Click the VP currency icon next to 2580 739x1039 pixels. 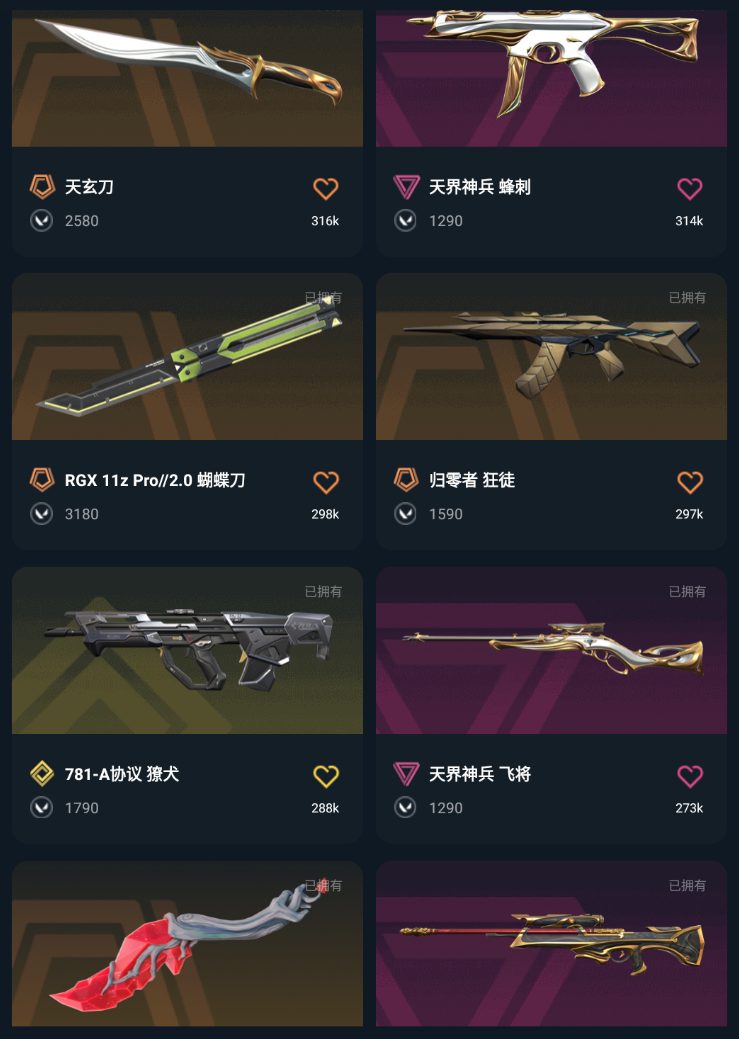[42, 221]
